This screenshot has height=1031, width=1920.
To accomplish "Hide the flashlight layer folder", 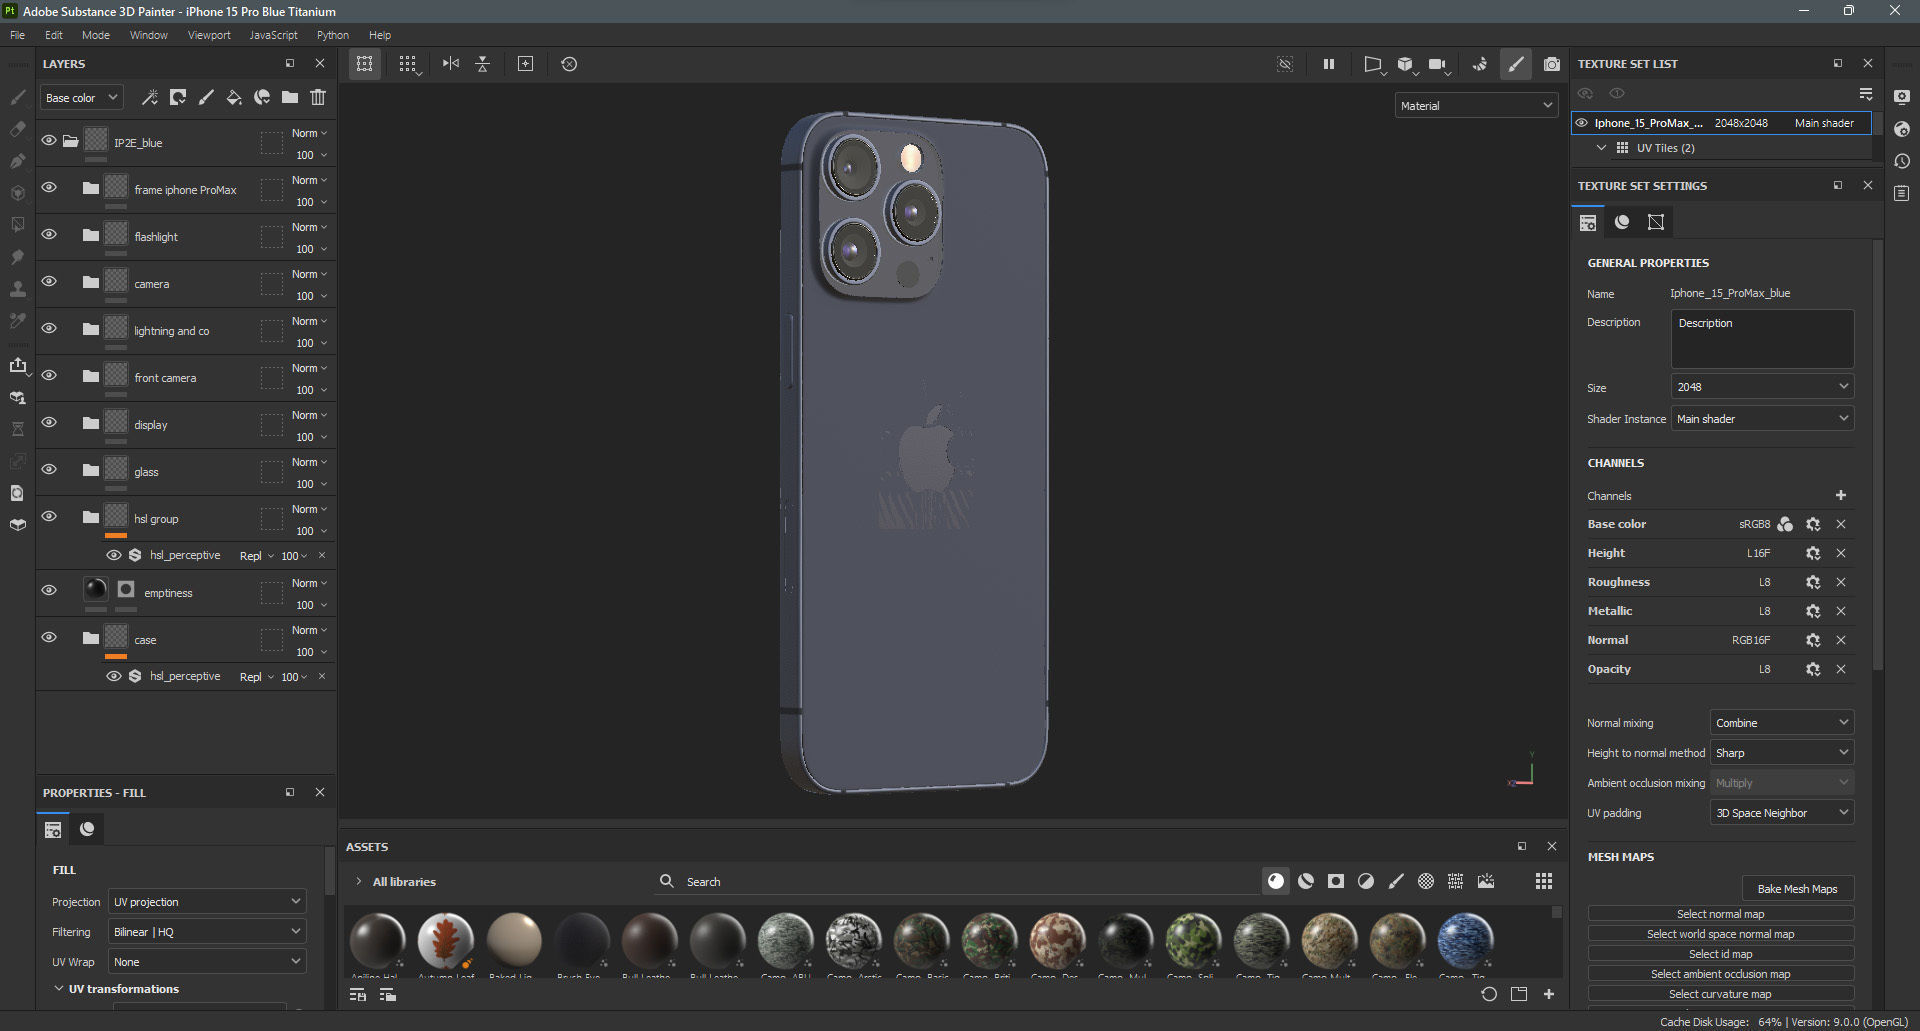I will click(49, 234).
